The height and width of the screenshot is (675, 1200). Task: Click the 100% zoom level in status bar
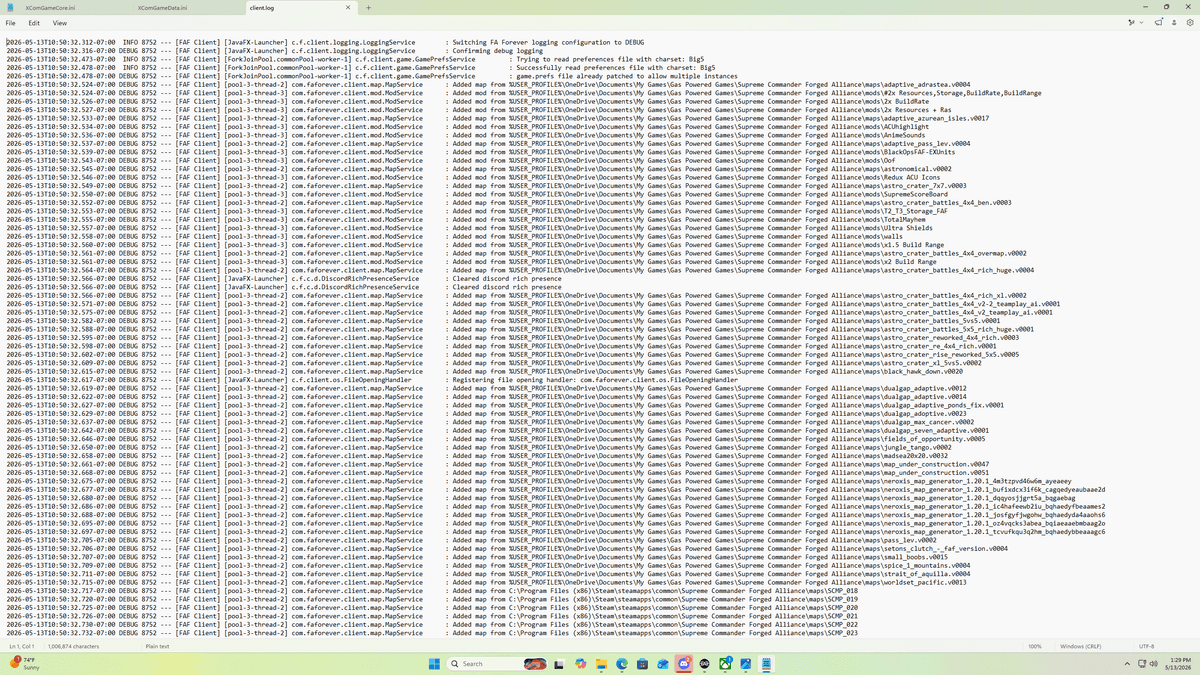1035,646
